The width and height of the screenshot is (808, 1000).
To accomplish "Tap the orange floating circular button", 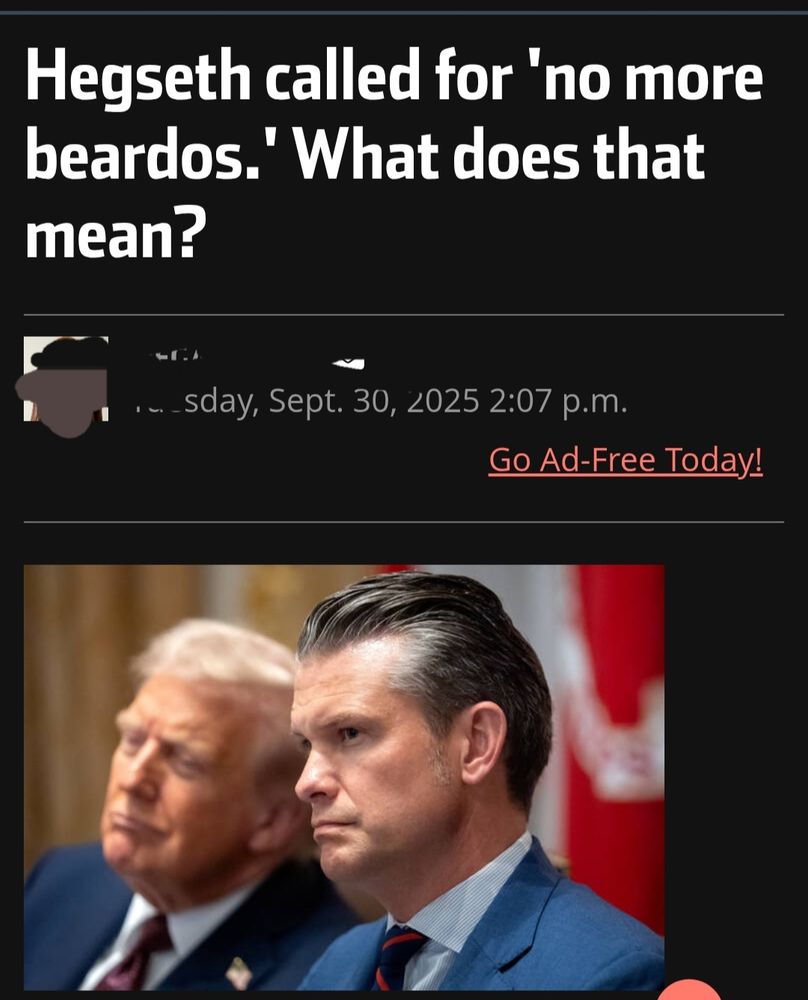I will (689, 990).
